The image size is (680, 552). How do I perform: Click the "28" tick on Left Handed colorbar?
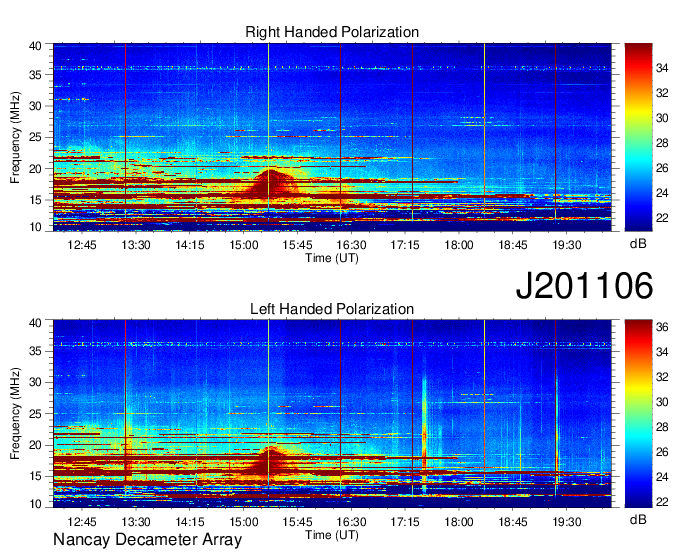(x=662, y=427)
